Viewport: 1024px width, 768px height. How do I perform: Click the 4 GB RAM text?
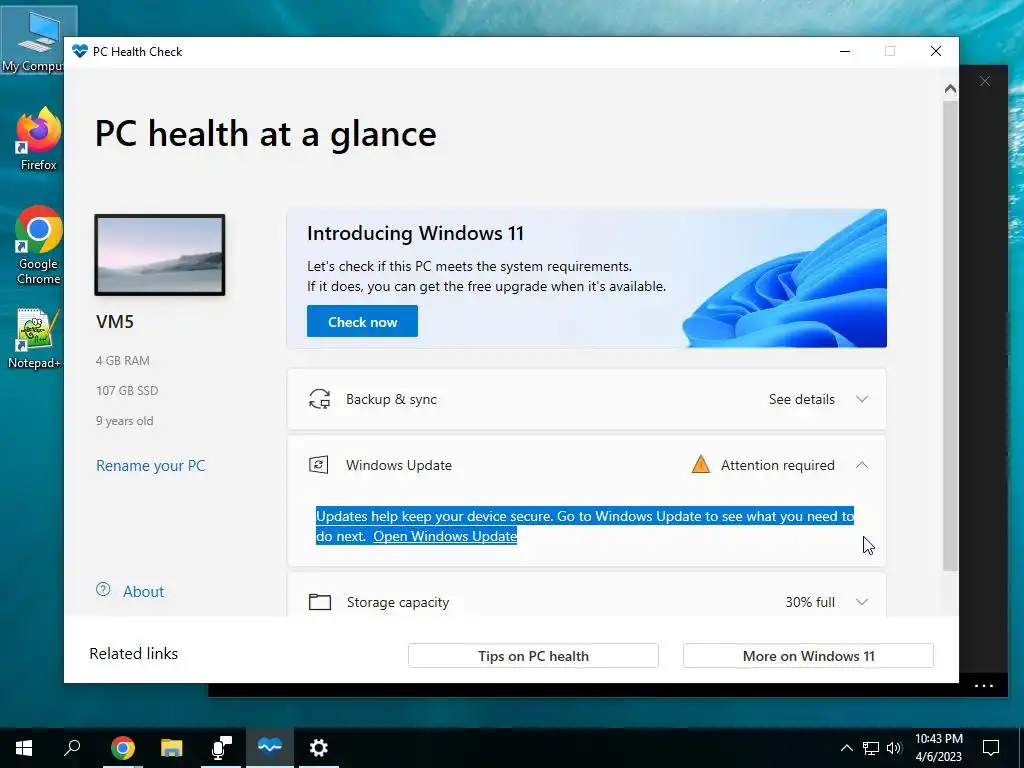[x=123, y=360]
